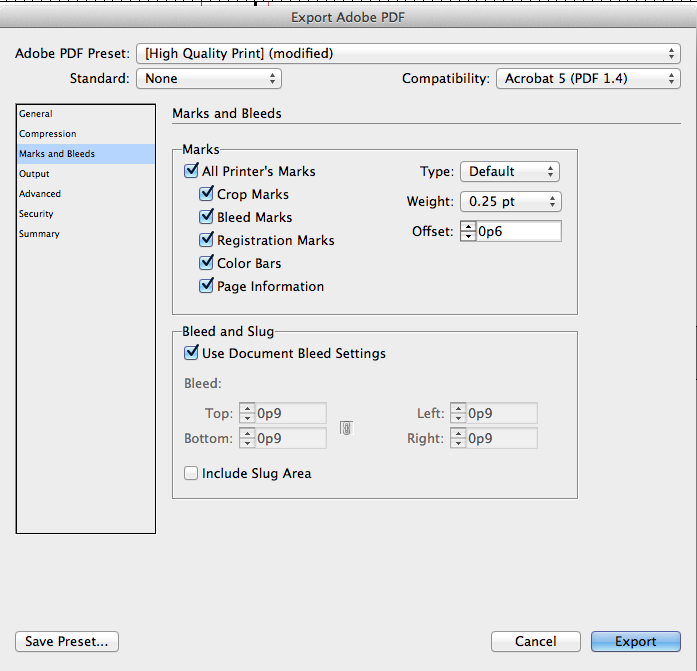Click the Top bleed stepper arrows
697x671 pixels.
coord(247,413)
